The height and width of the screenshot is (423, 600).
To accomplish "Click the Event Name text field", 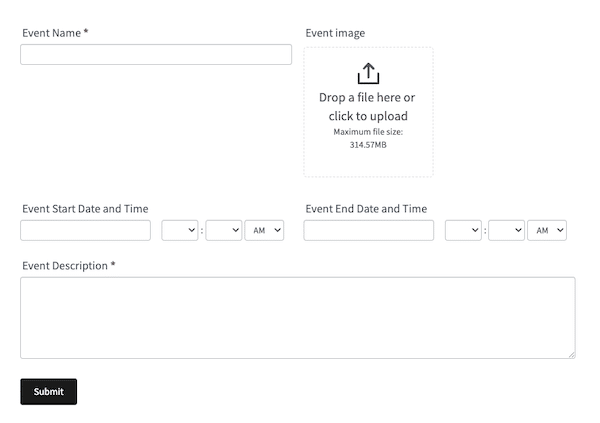I will point(156,54).
